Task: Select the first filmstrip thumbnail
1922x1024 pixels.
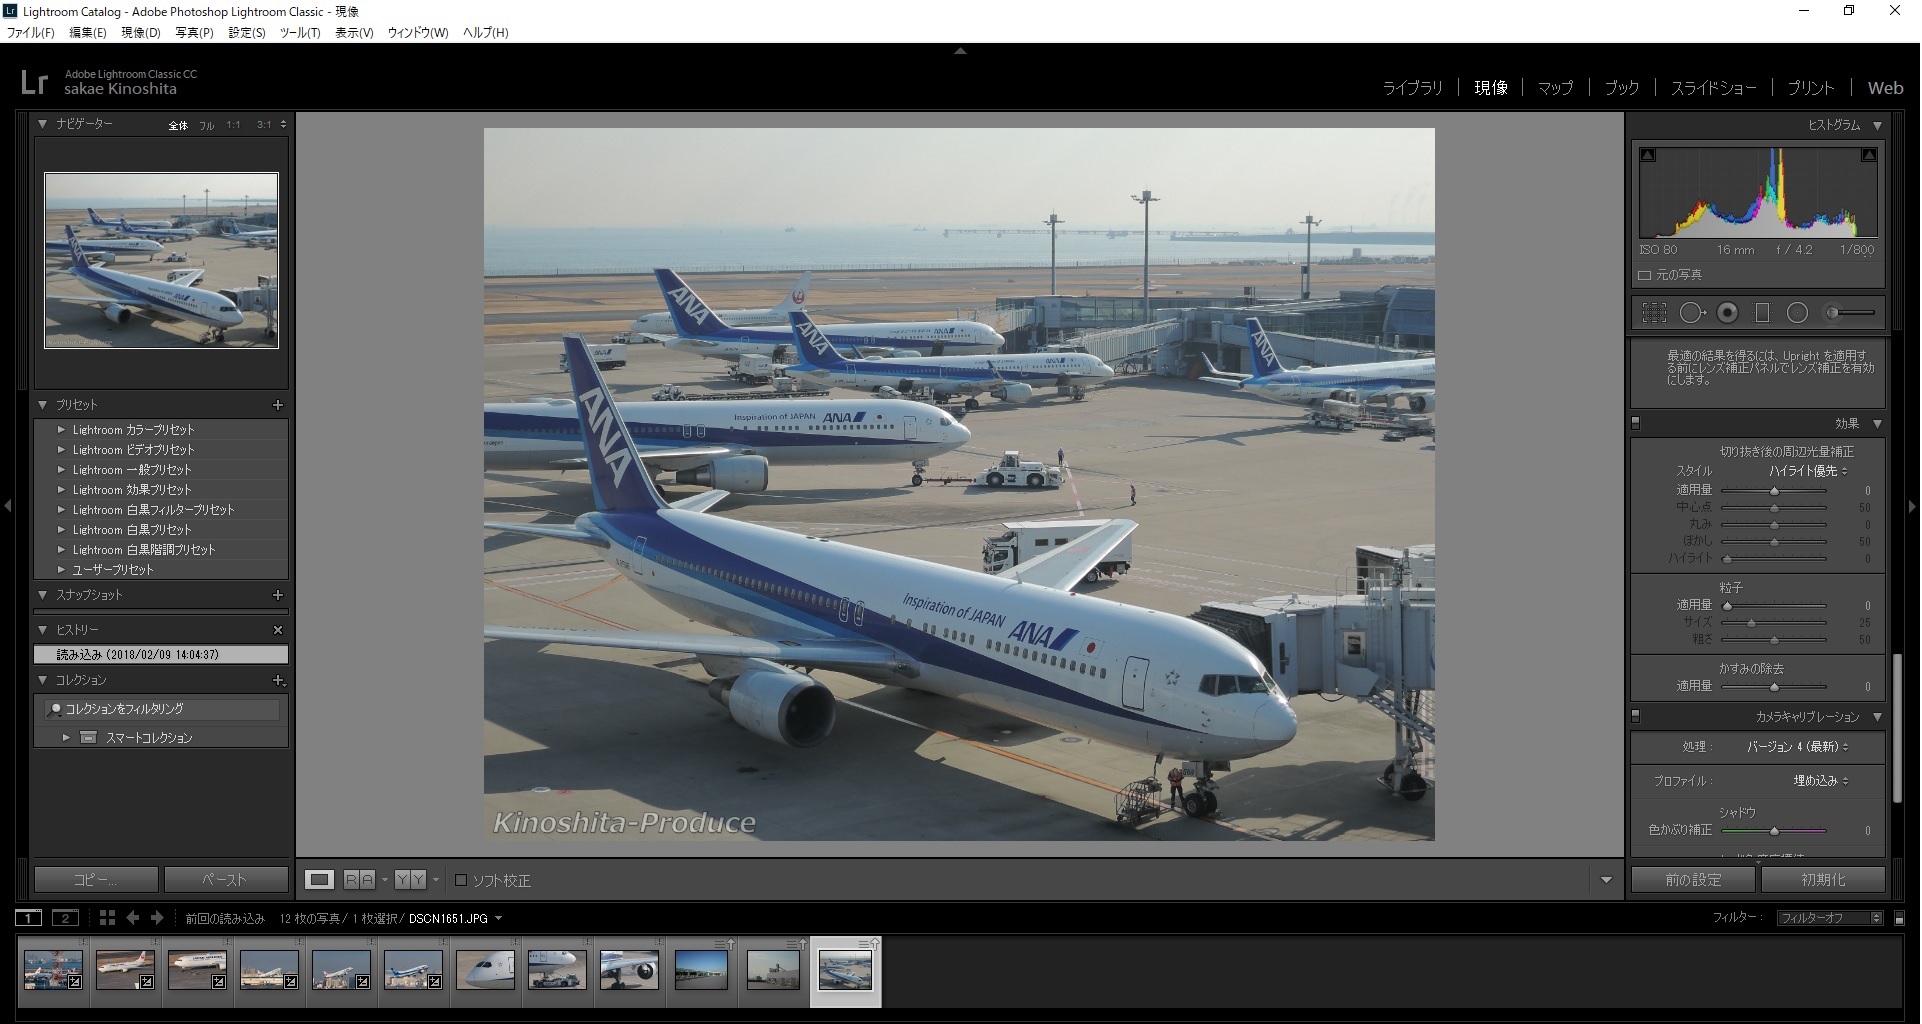Action: 53,970
